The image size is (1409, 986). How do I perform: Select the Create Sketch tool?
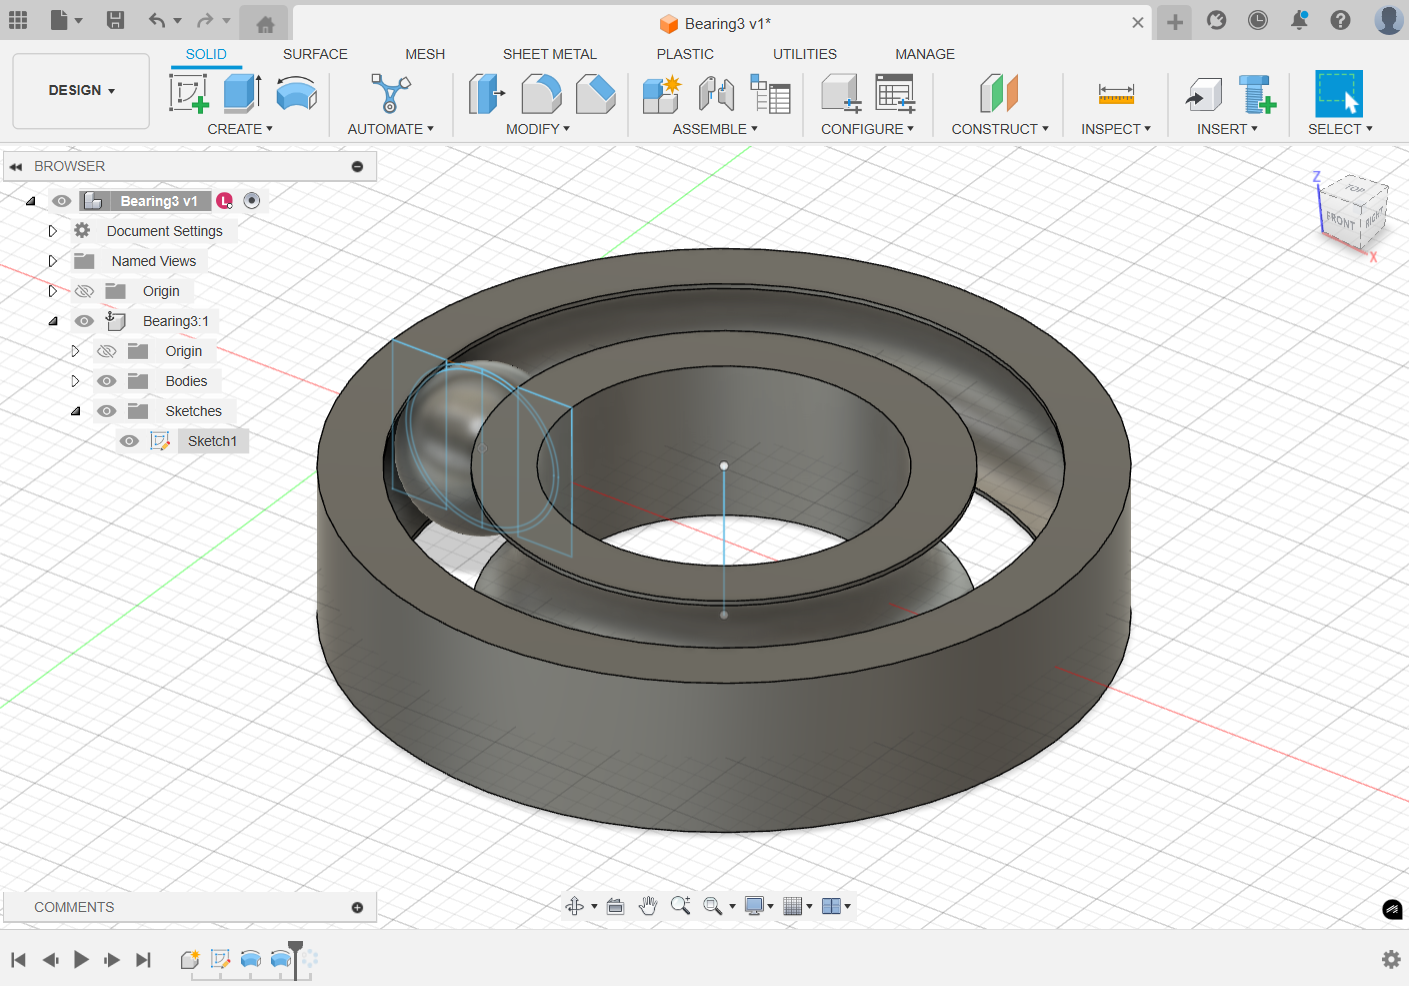coord(188,94)
